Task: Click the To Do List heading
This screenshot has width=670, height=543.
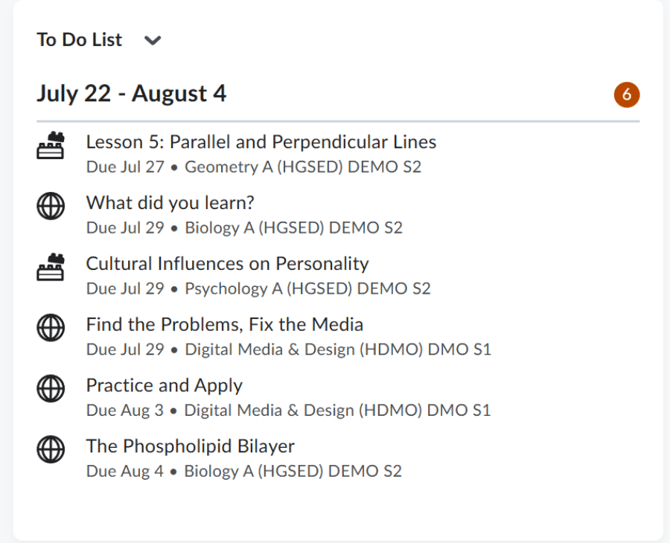Action: pos(79,40)
